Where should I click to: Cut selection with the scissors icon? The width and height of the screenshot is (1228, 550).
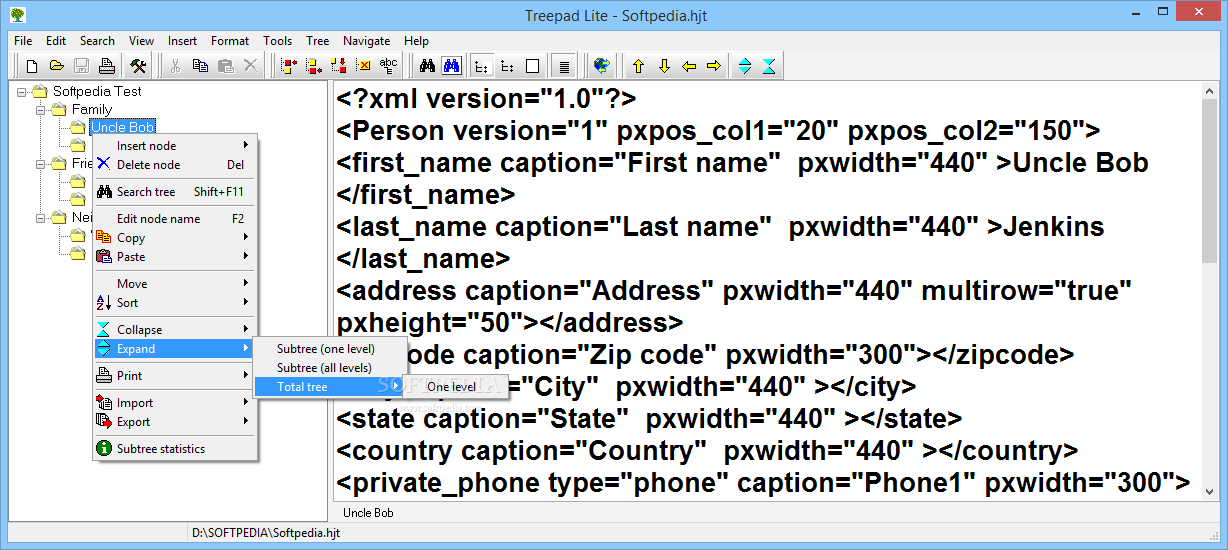pos(175,66)
